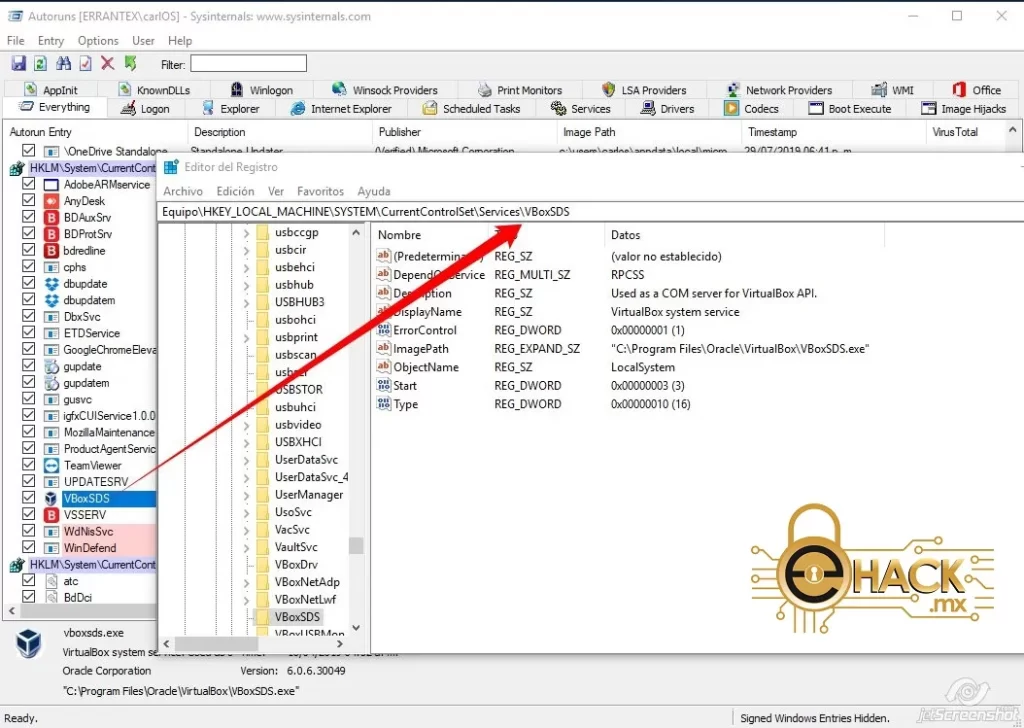Screen dimensions: 1024x728
Task: Click the TeamViewer entry icon
Action: (51, 466)
